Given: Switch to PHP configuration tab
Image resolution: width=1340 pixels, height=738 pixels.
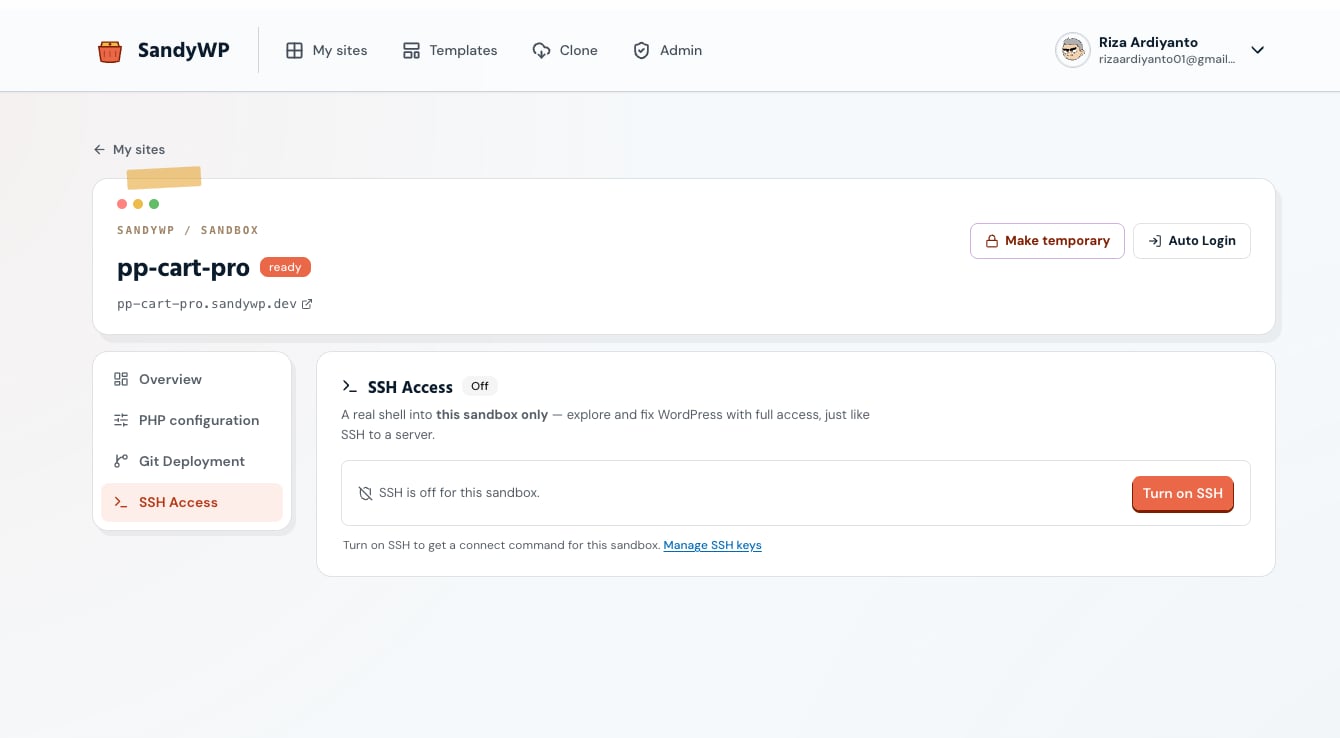Looking at the screenshot, I should pyautogui.click(x=192, y=420).
